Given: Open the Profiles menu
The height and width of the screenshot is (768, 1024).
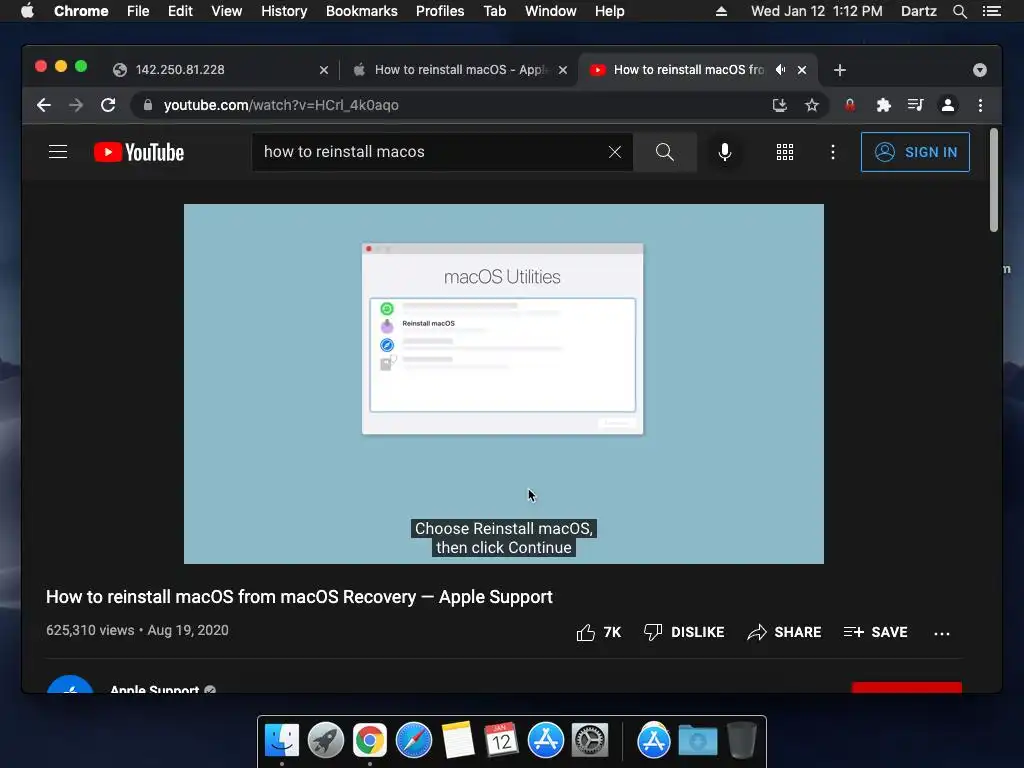Looking at the screenshot, I should tap(440, 11).
